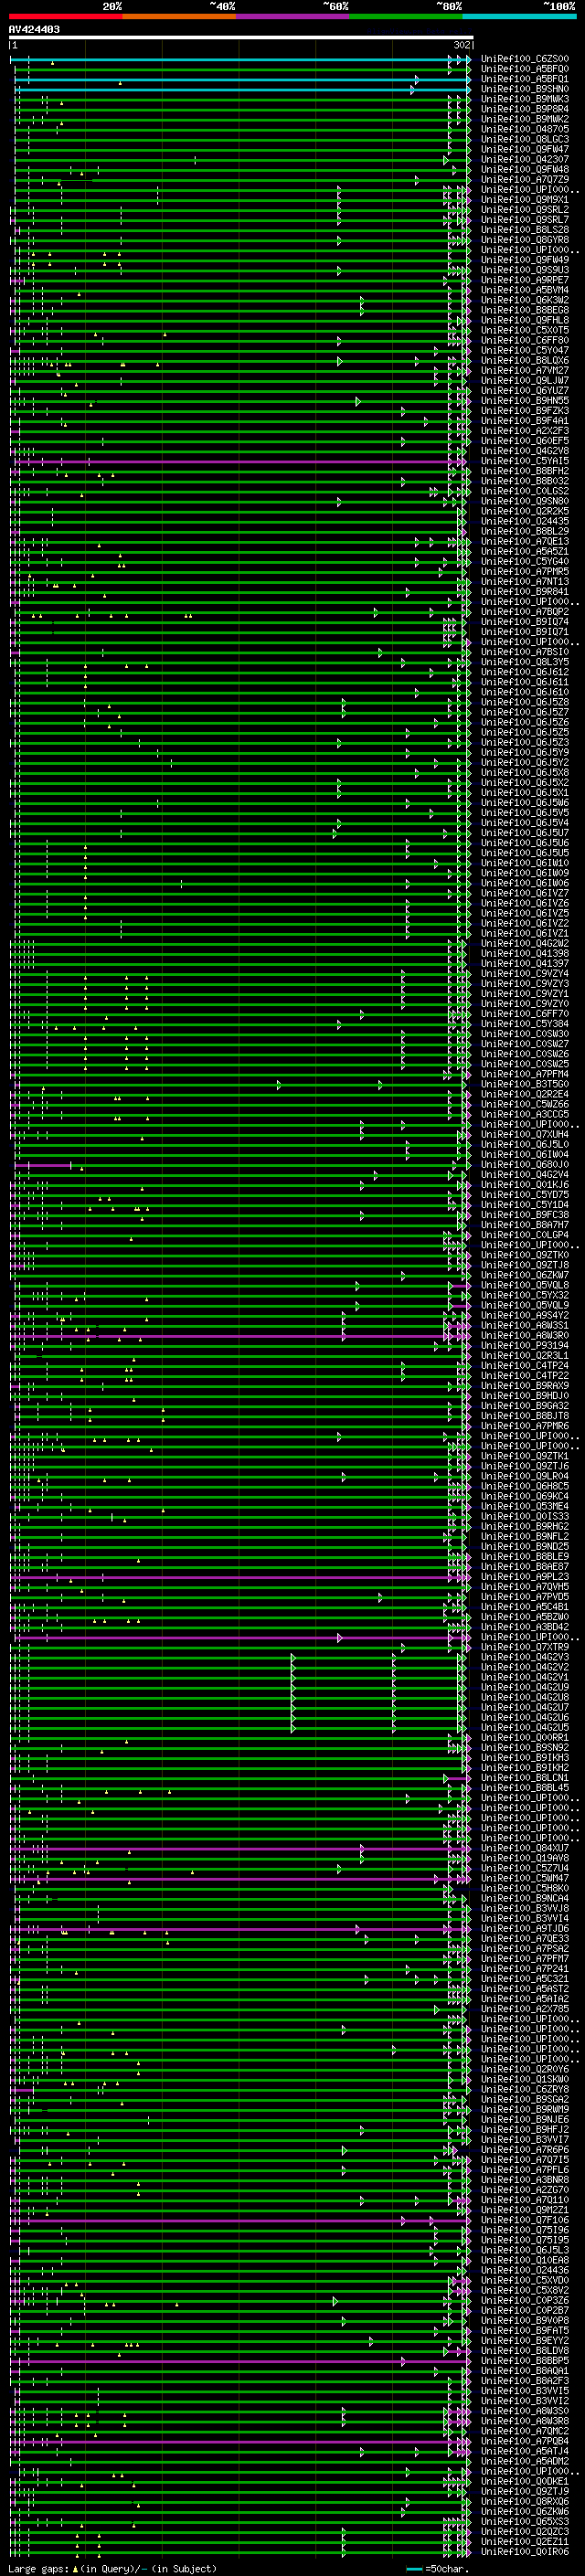
Task: Select the UniRef100_Q9LJW7 label
Action: 525,380
